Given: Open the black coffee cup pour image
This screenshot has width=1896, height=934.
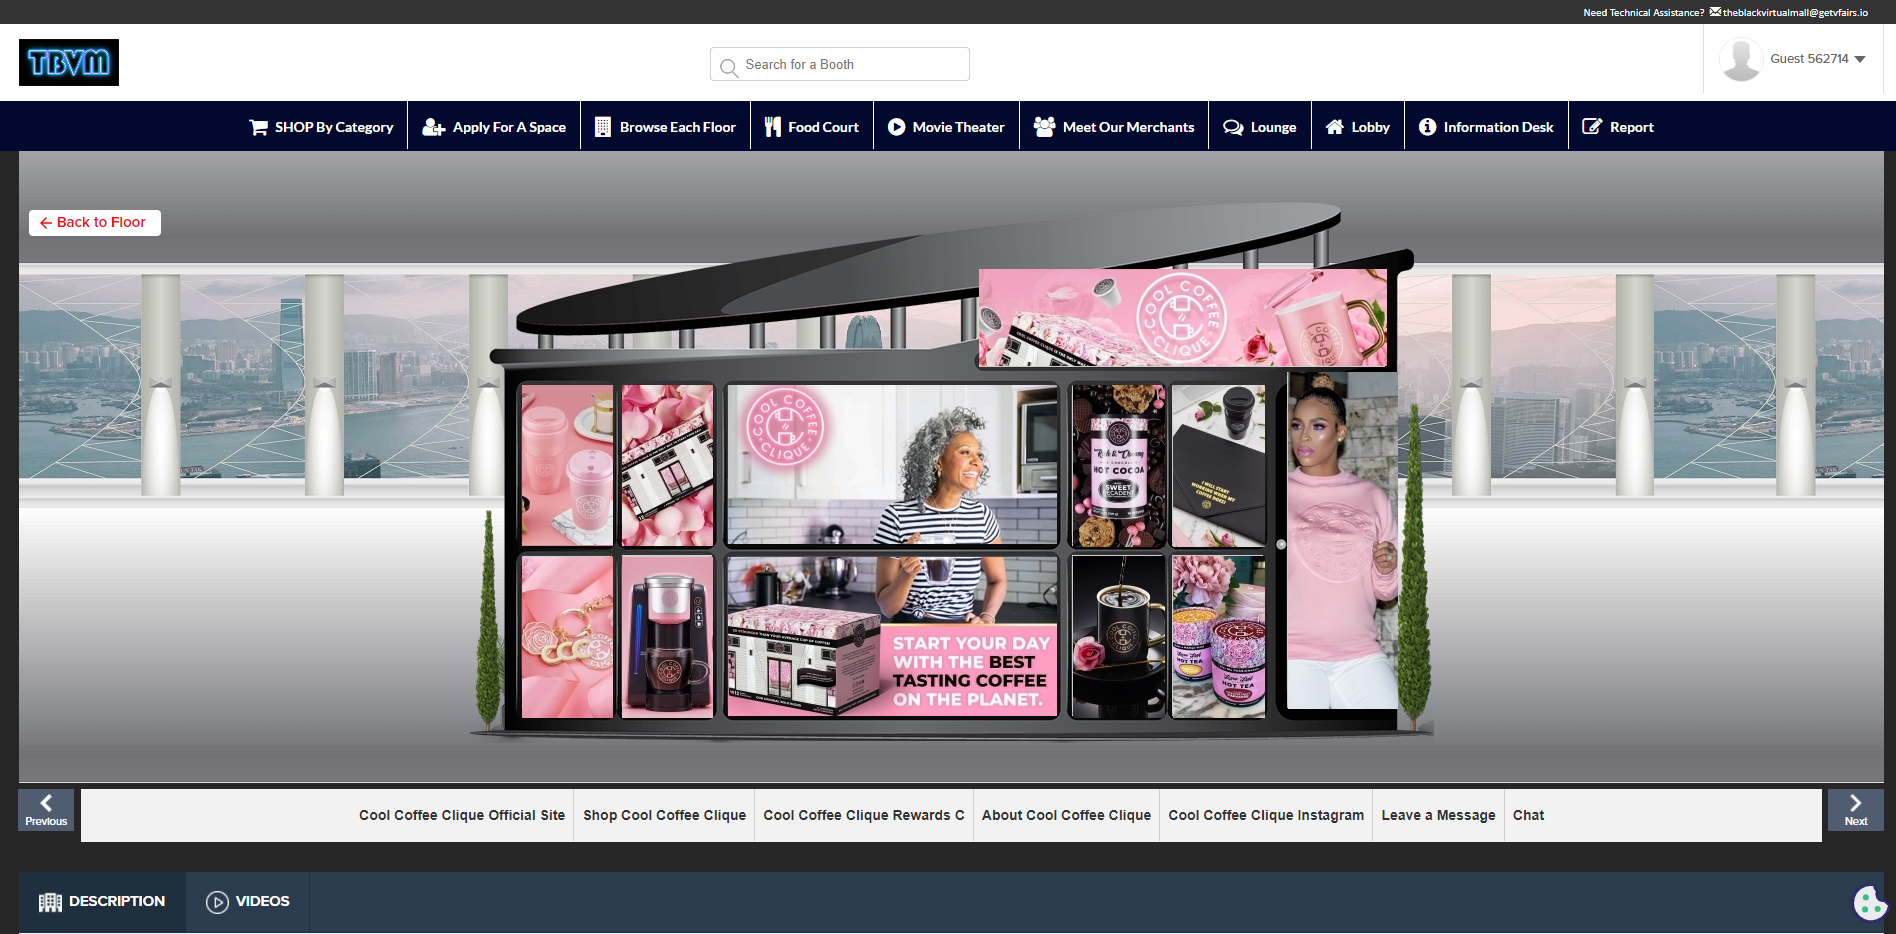Looking at the screenshot, I should (x=1118, y=637).
